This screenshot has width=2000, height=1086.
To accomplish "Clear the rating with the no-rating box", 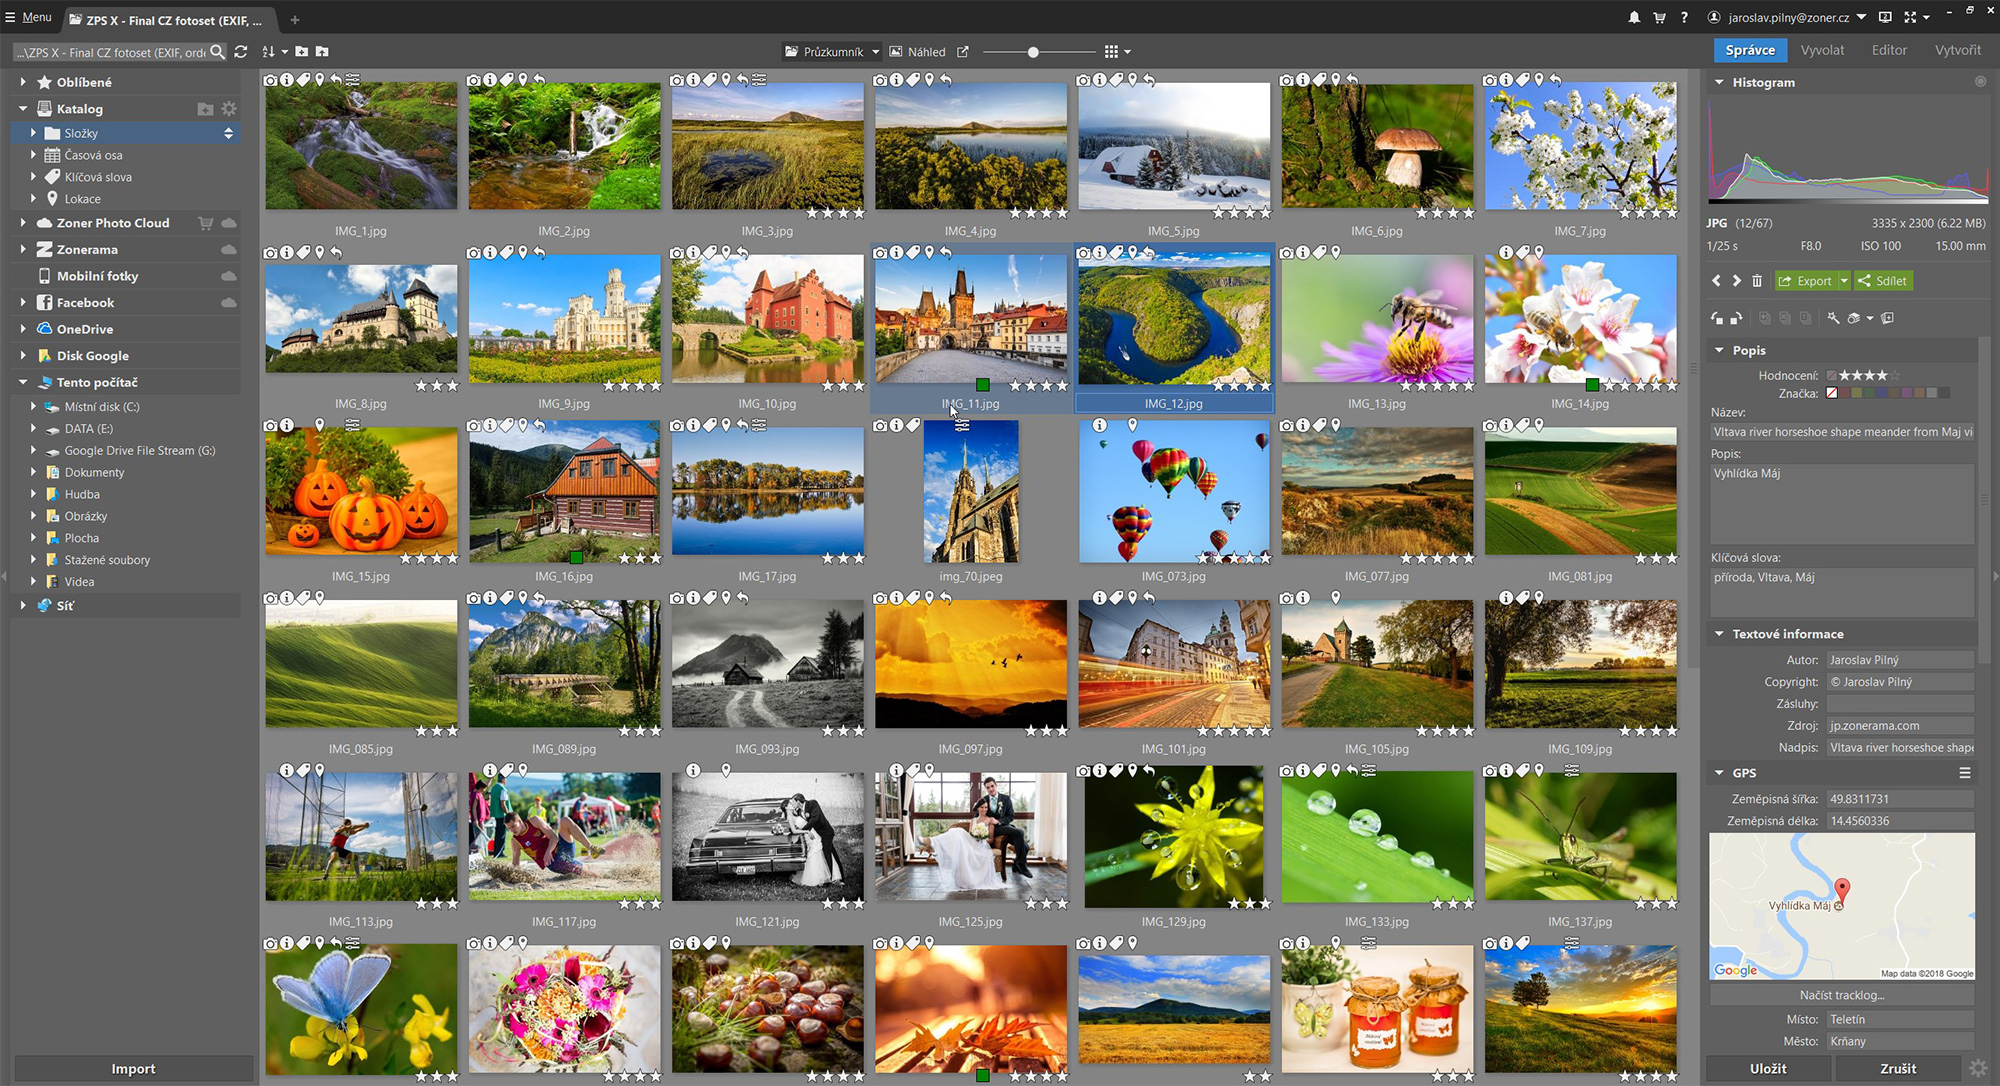I will (1832, 376).
